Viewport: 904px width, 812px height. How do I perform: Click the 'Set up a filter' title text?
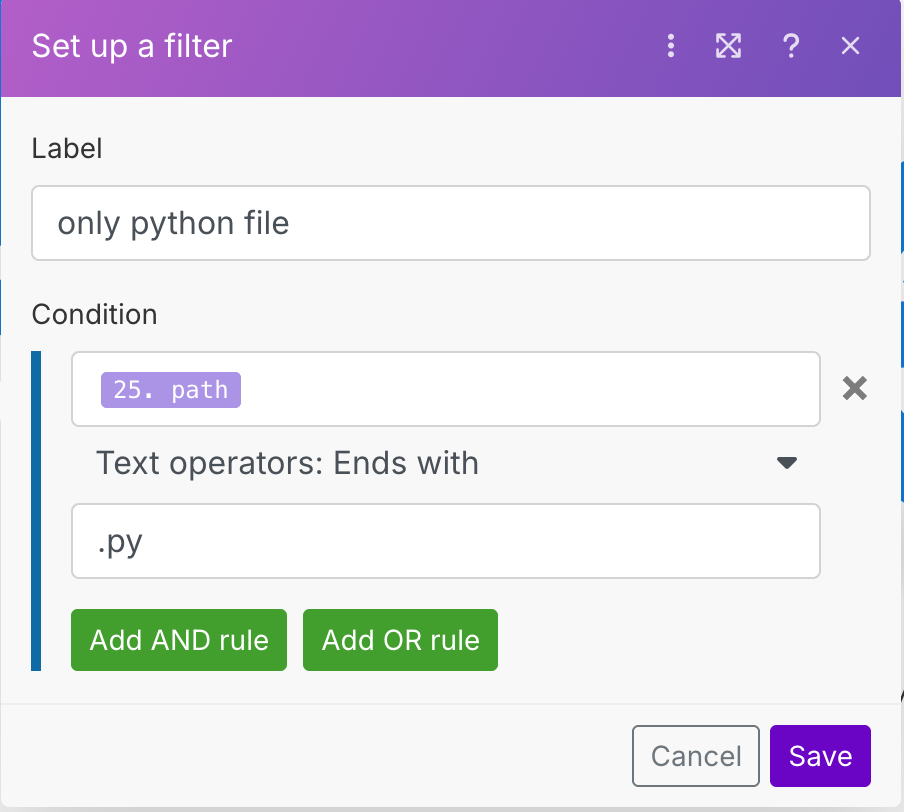[132, 46]
